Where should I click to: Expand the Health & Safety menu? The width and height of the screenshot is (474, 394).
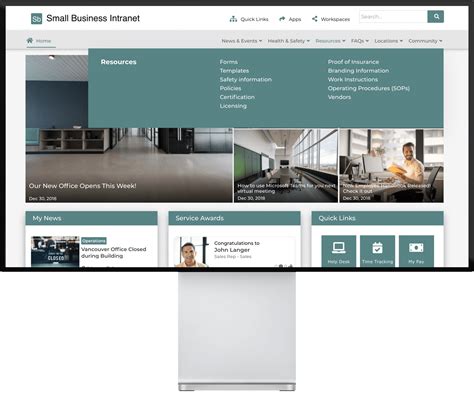click(289, 41)
